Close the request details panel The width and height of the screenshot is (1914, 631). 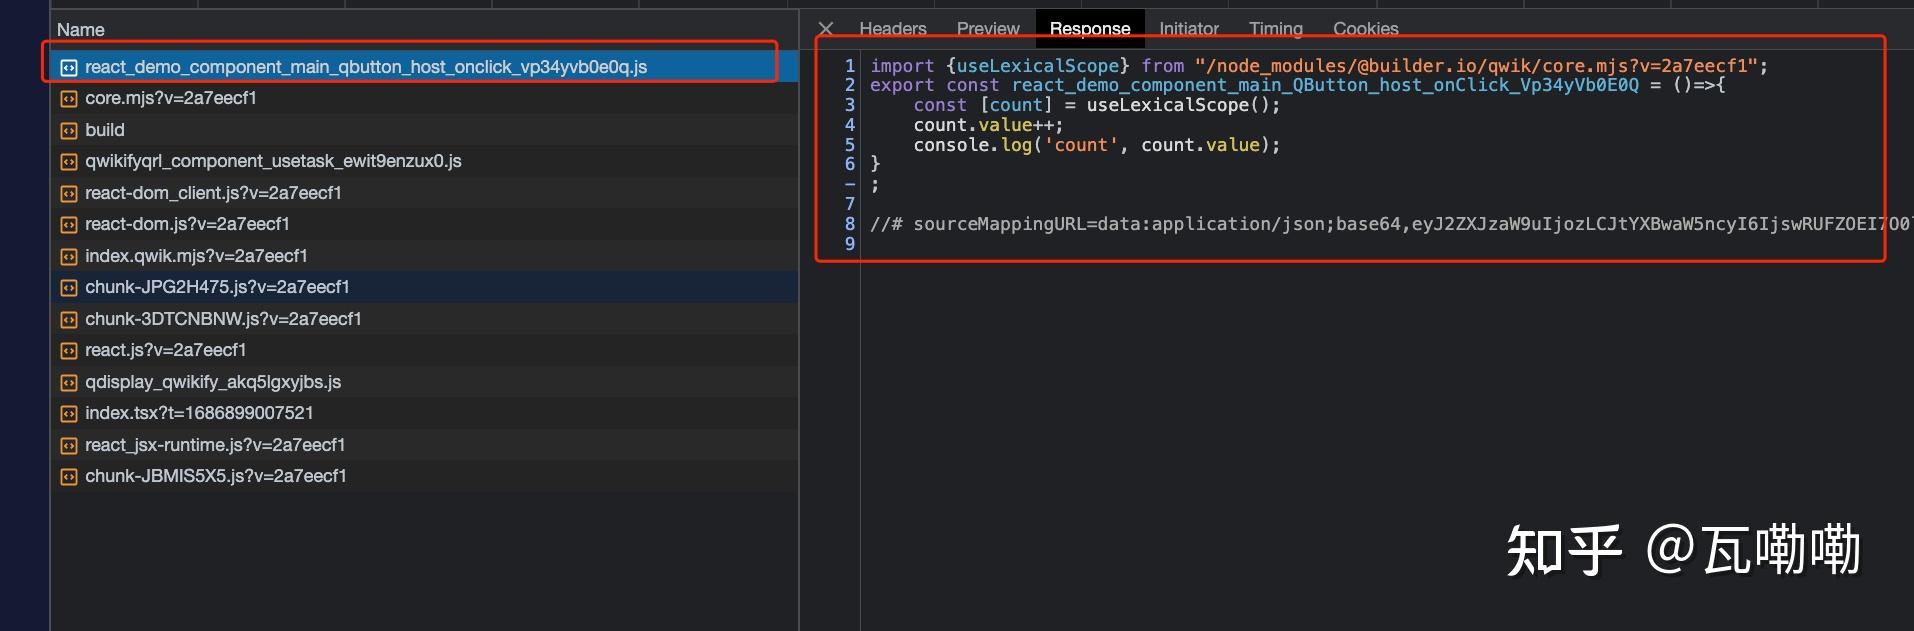click(x=825, y=29)
